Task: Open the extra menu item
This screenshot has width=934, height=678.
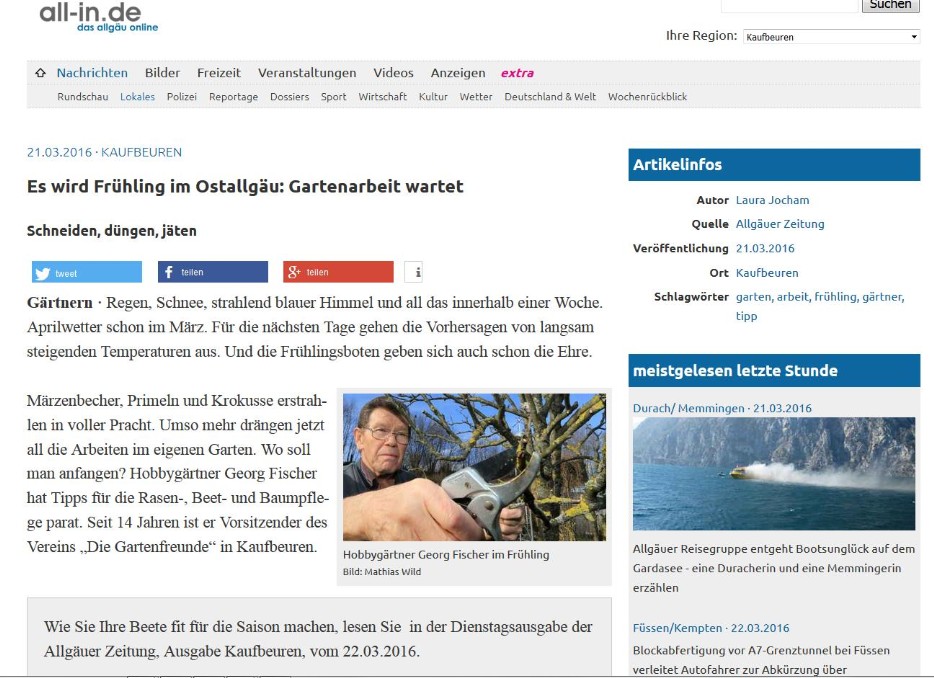Action: [517, 73]
